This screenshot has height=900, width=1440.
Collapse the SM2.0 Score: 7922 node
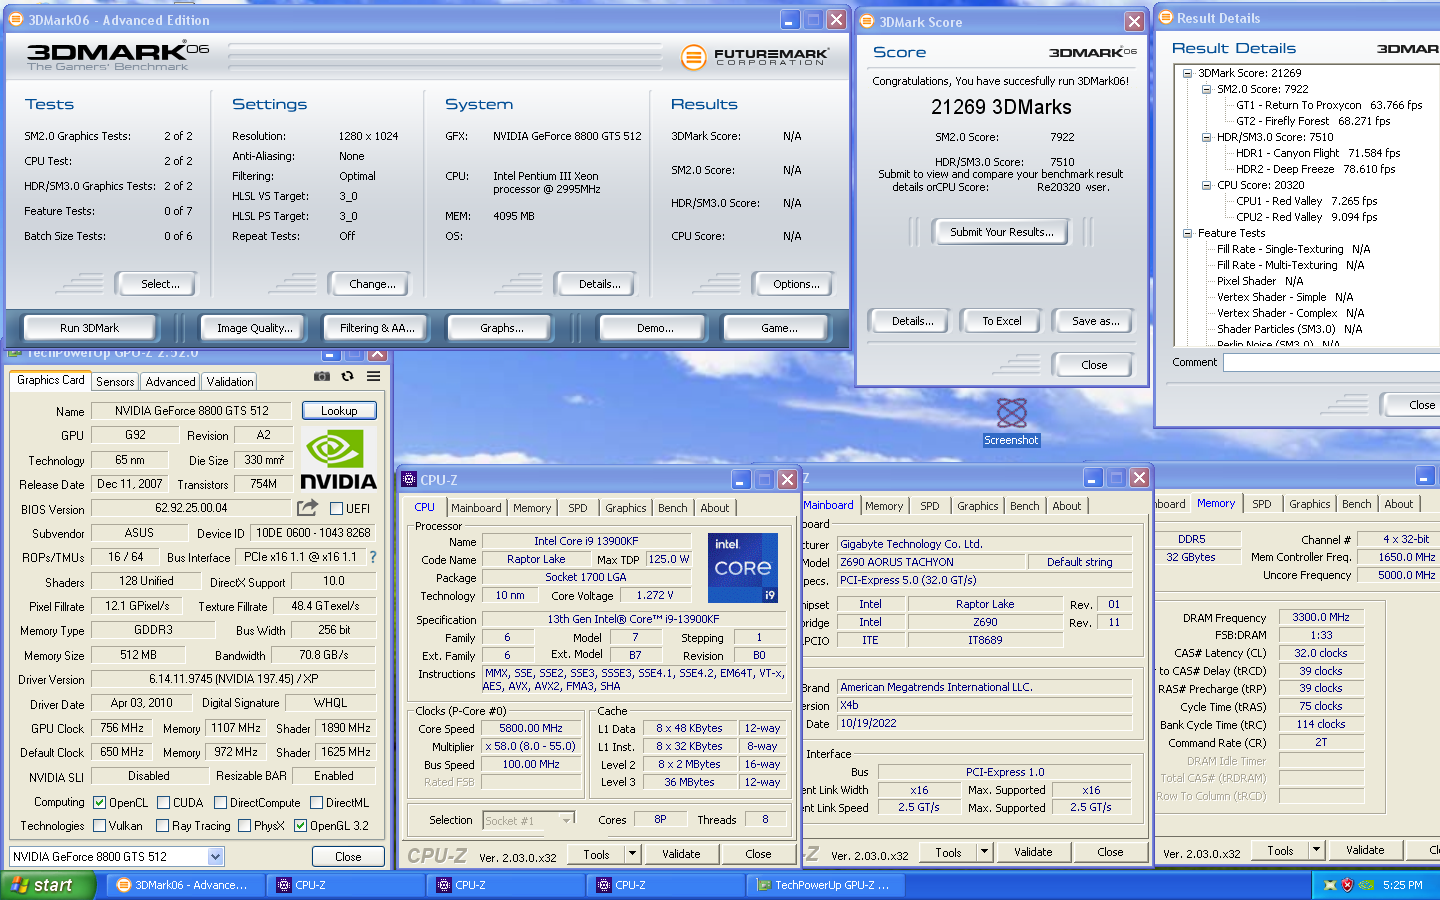pos(1207,89)
